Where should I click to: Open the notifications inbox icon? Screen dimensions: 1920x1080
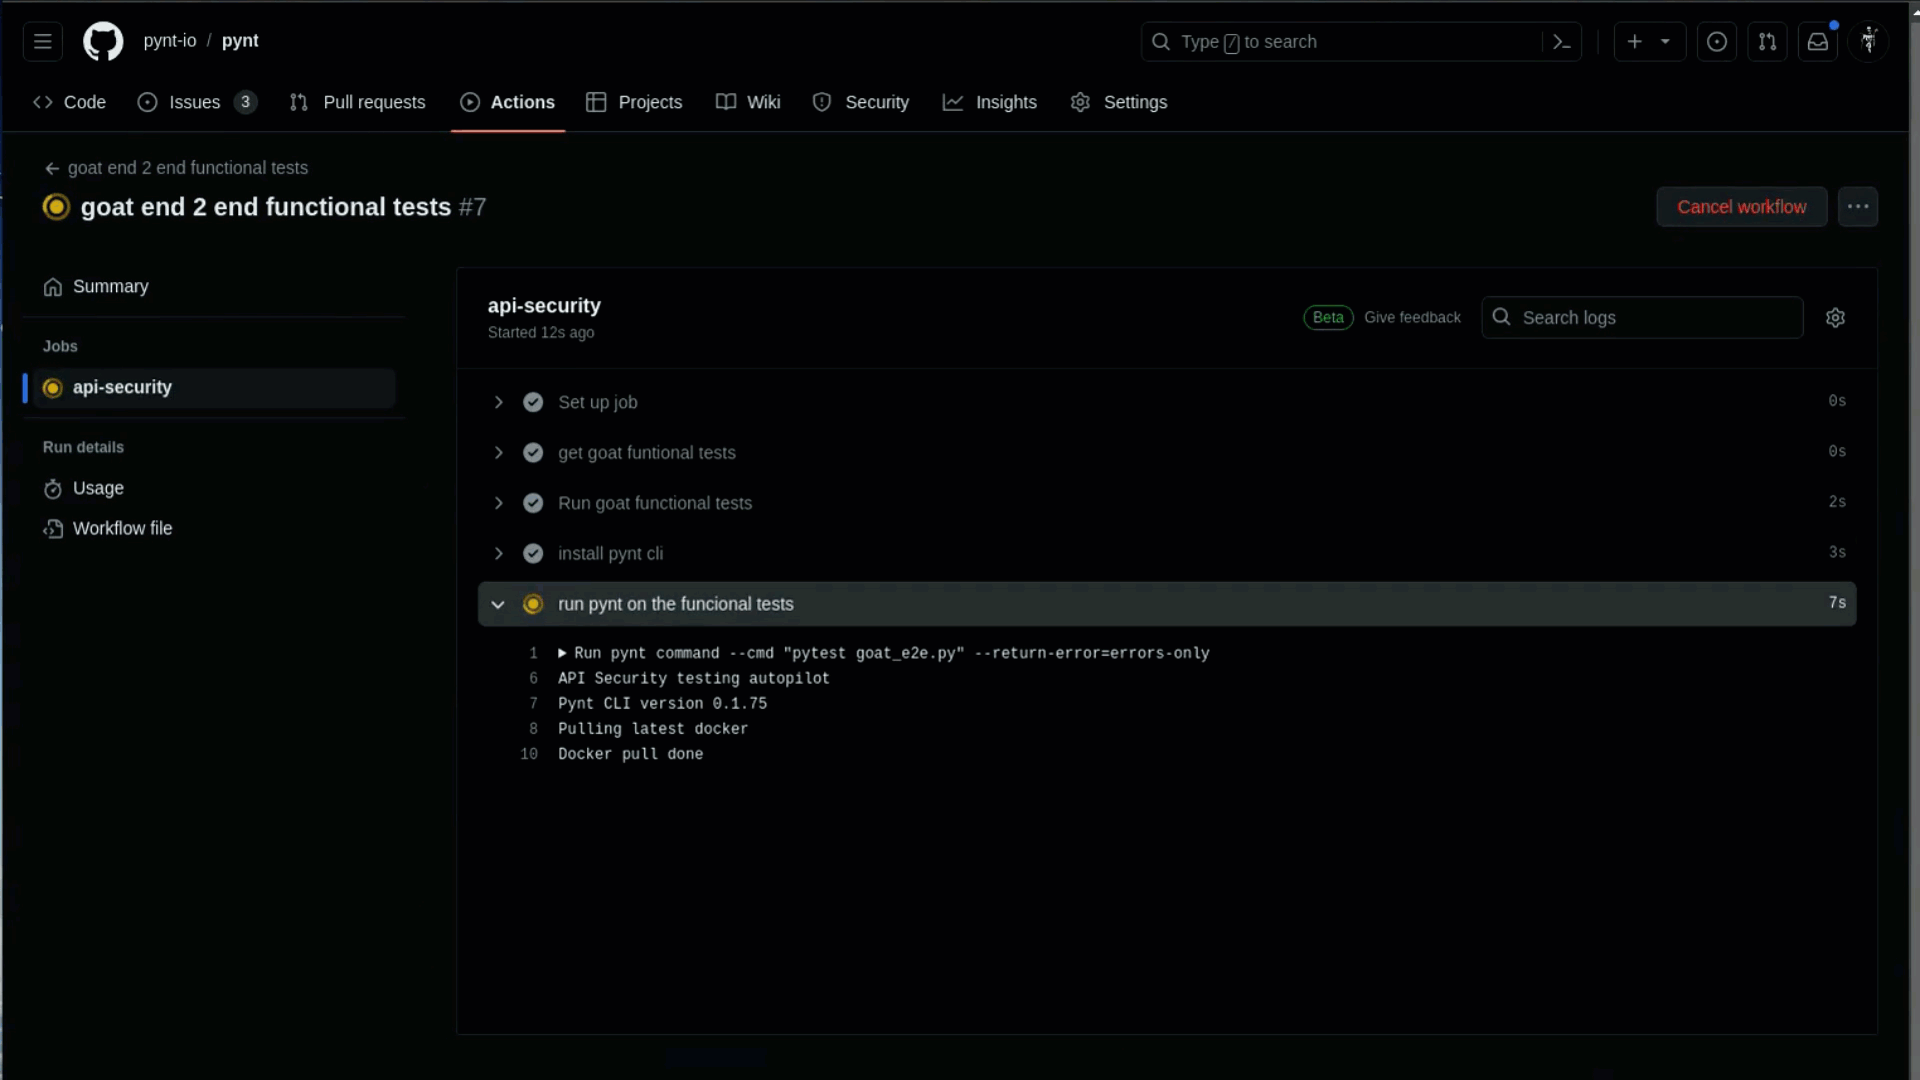click(1817, 42)
